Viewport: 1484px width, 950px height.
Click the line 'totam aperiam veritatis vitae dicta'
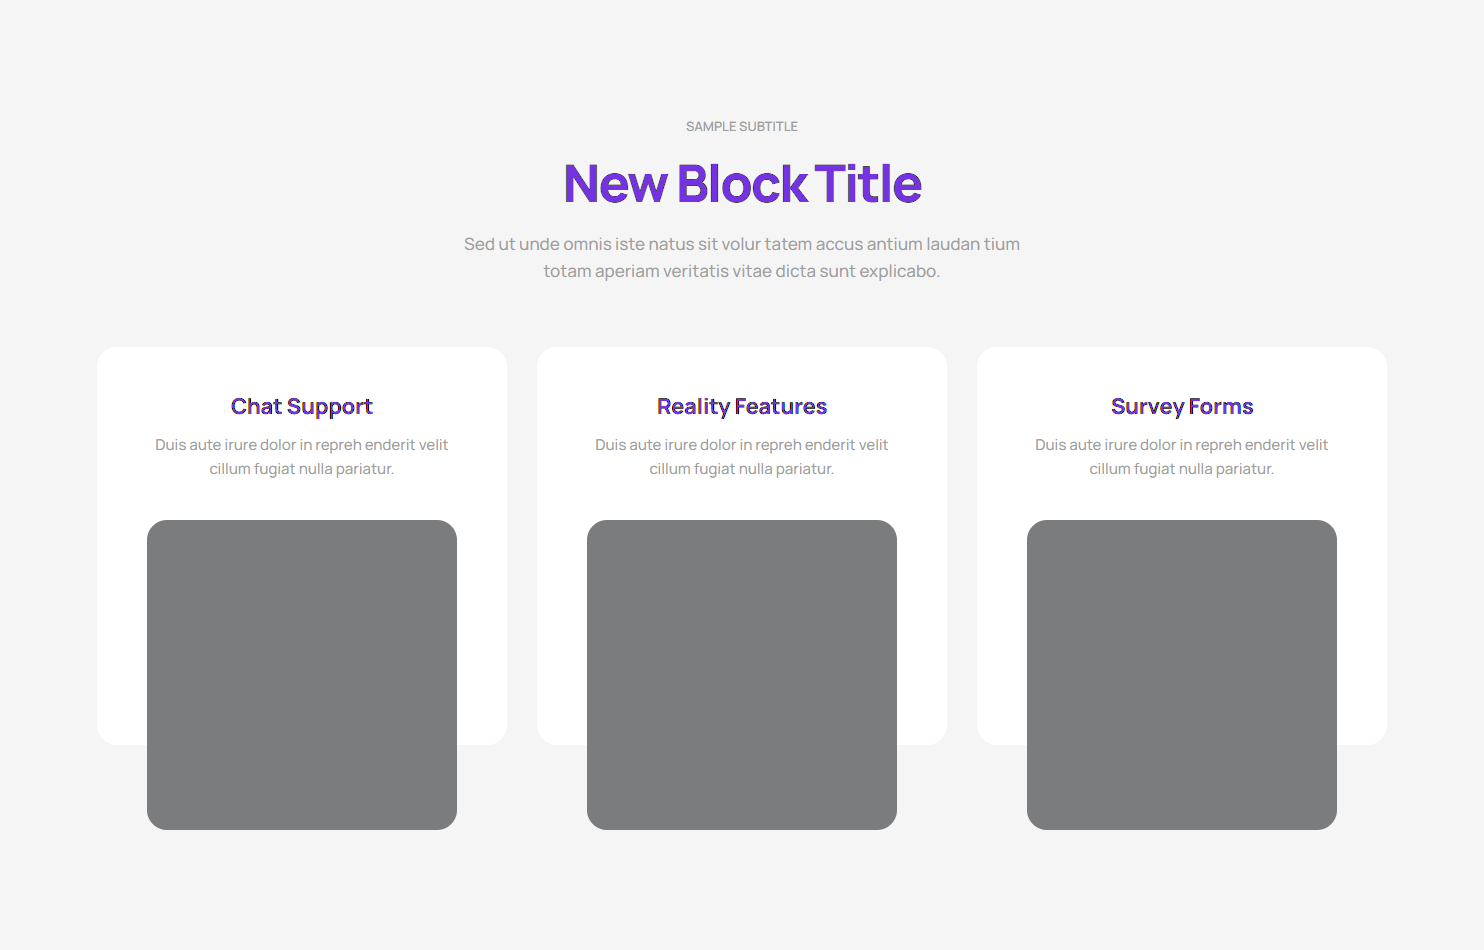coord(741,271)
